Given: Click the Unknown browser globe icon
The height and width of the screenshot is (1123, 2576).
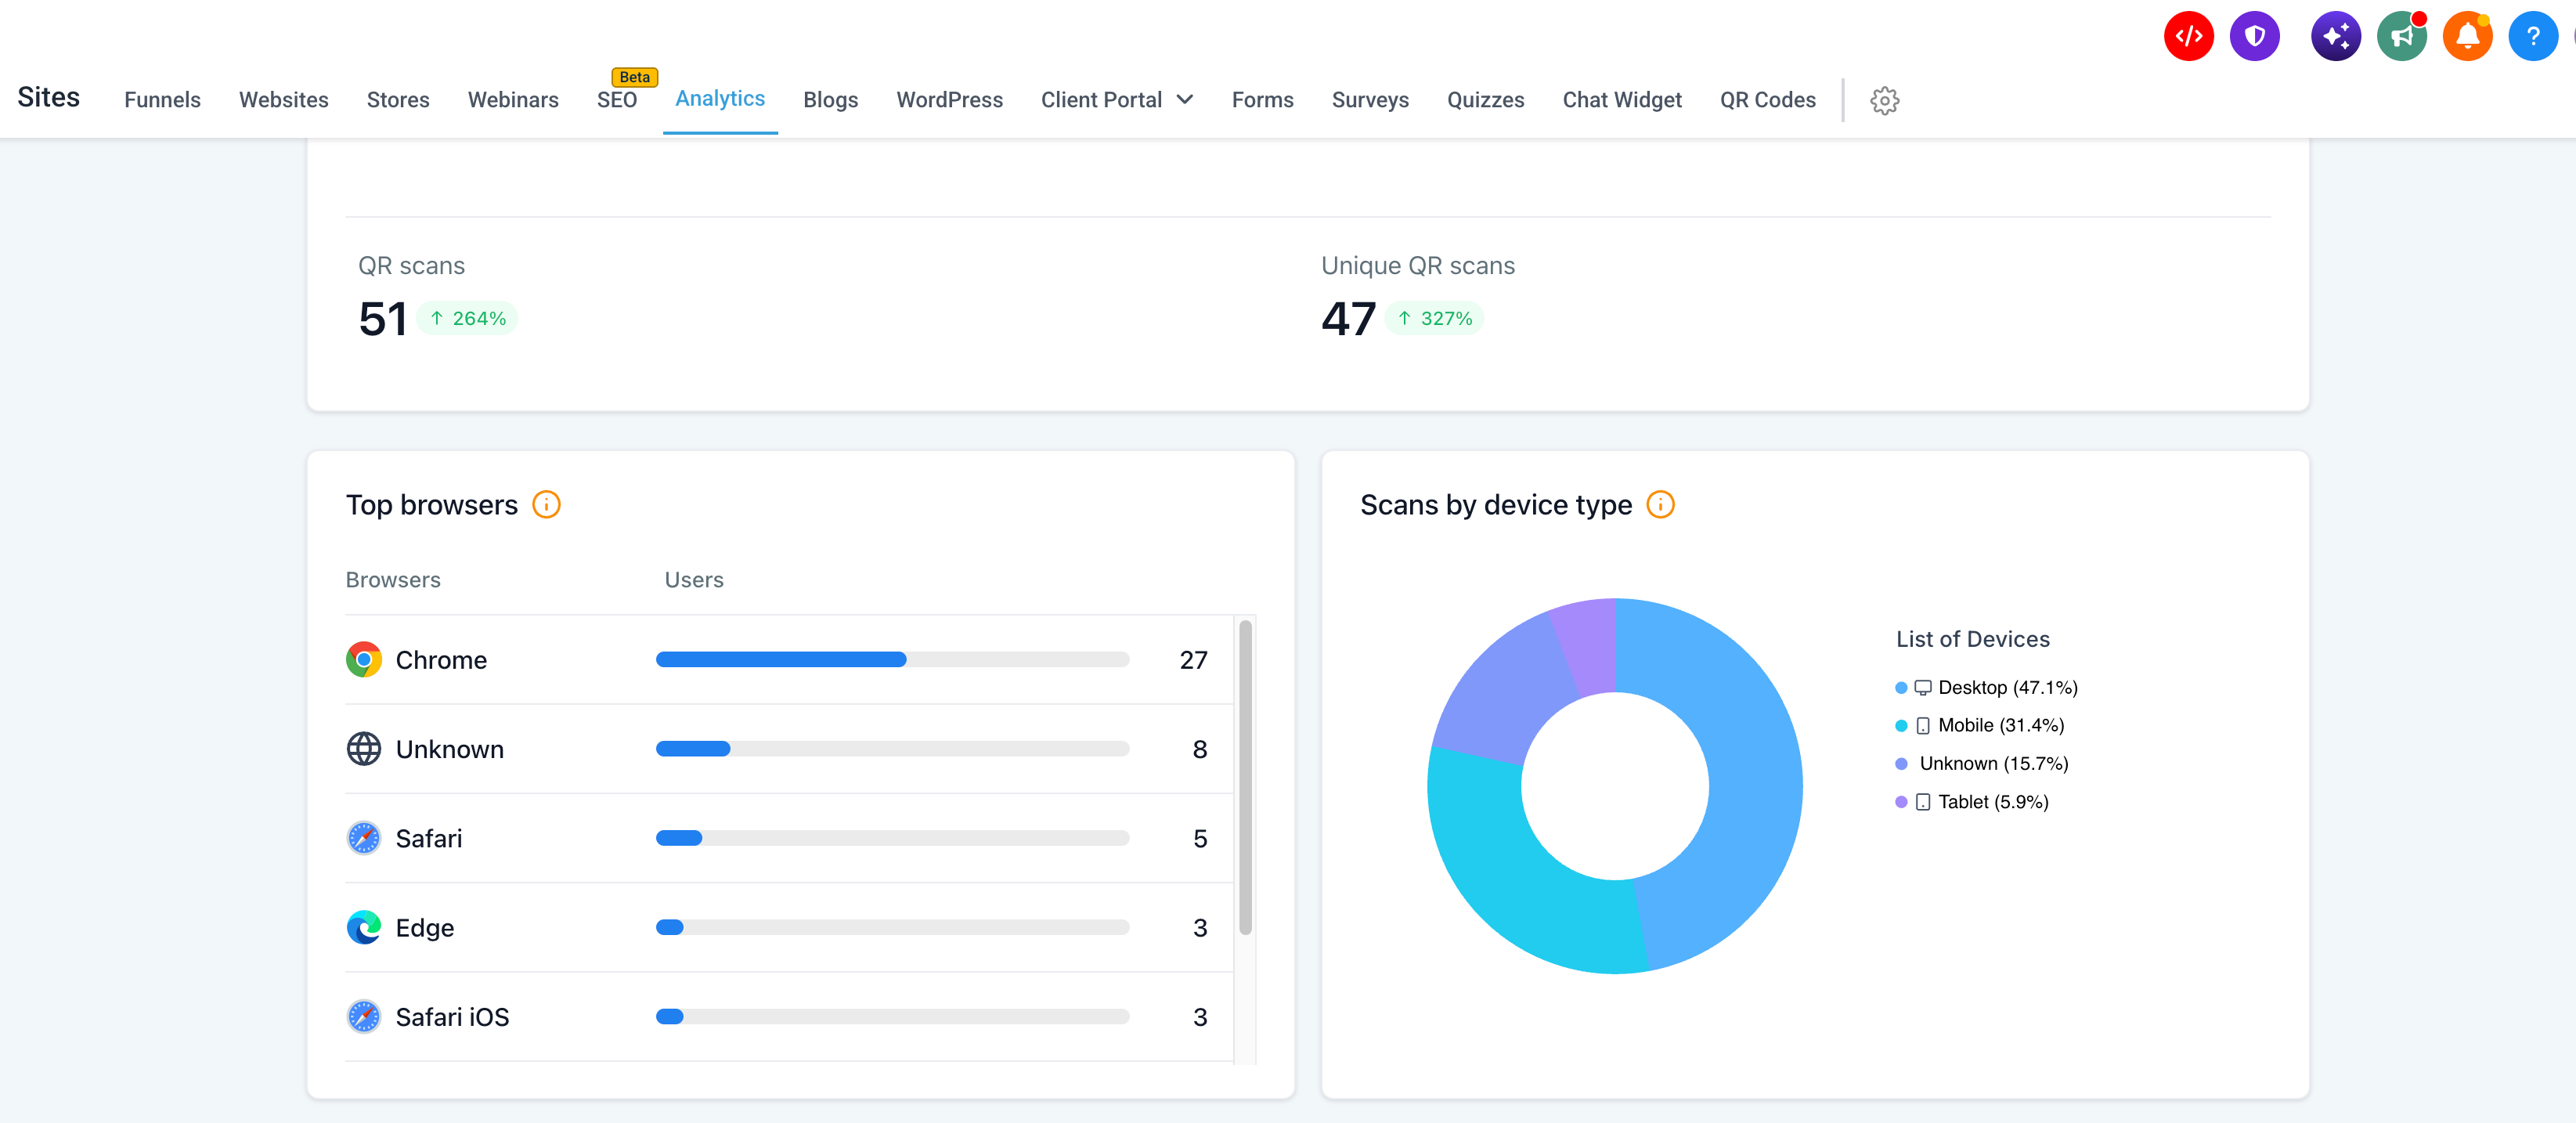Looking at the screenshot, I should [x=364, y=749].
